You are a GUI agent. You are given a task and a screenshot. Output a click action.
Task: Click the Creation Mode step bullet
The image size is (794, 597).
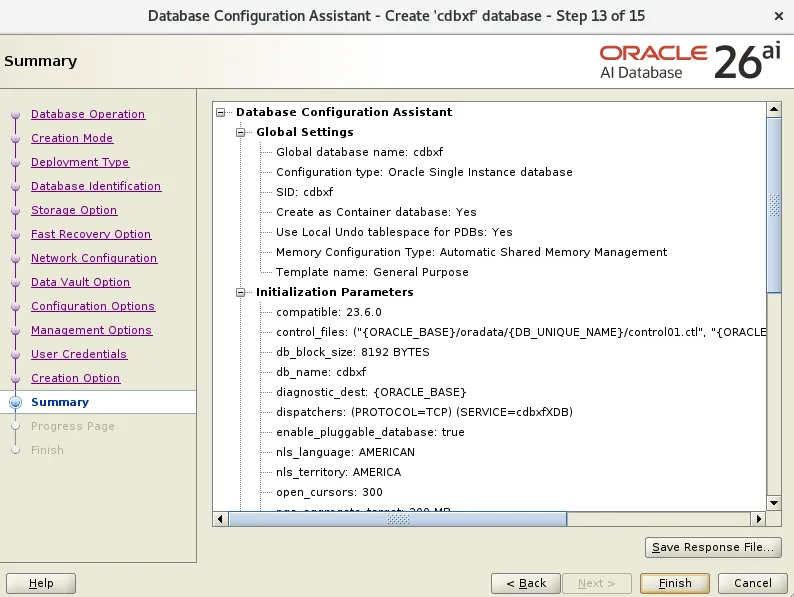[x=16, y=138]
